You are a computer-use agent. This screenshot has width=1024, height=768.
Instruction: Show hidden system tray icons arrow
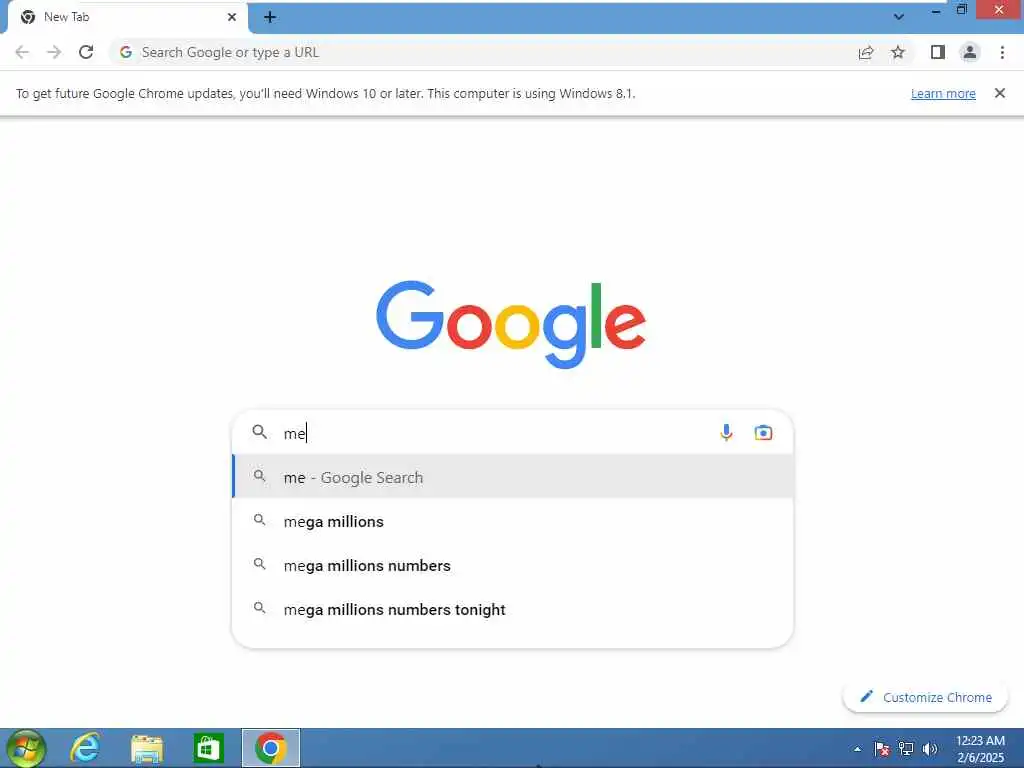coord(857,749)
